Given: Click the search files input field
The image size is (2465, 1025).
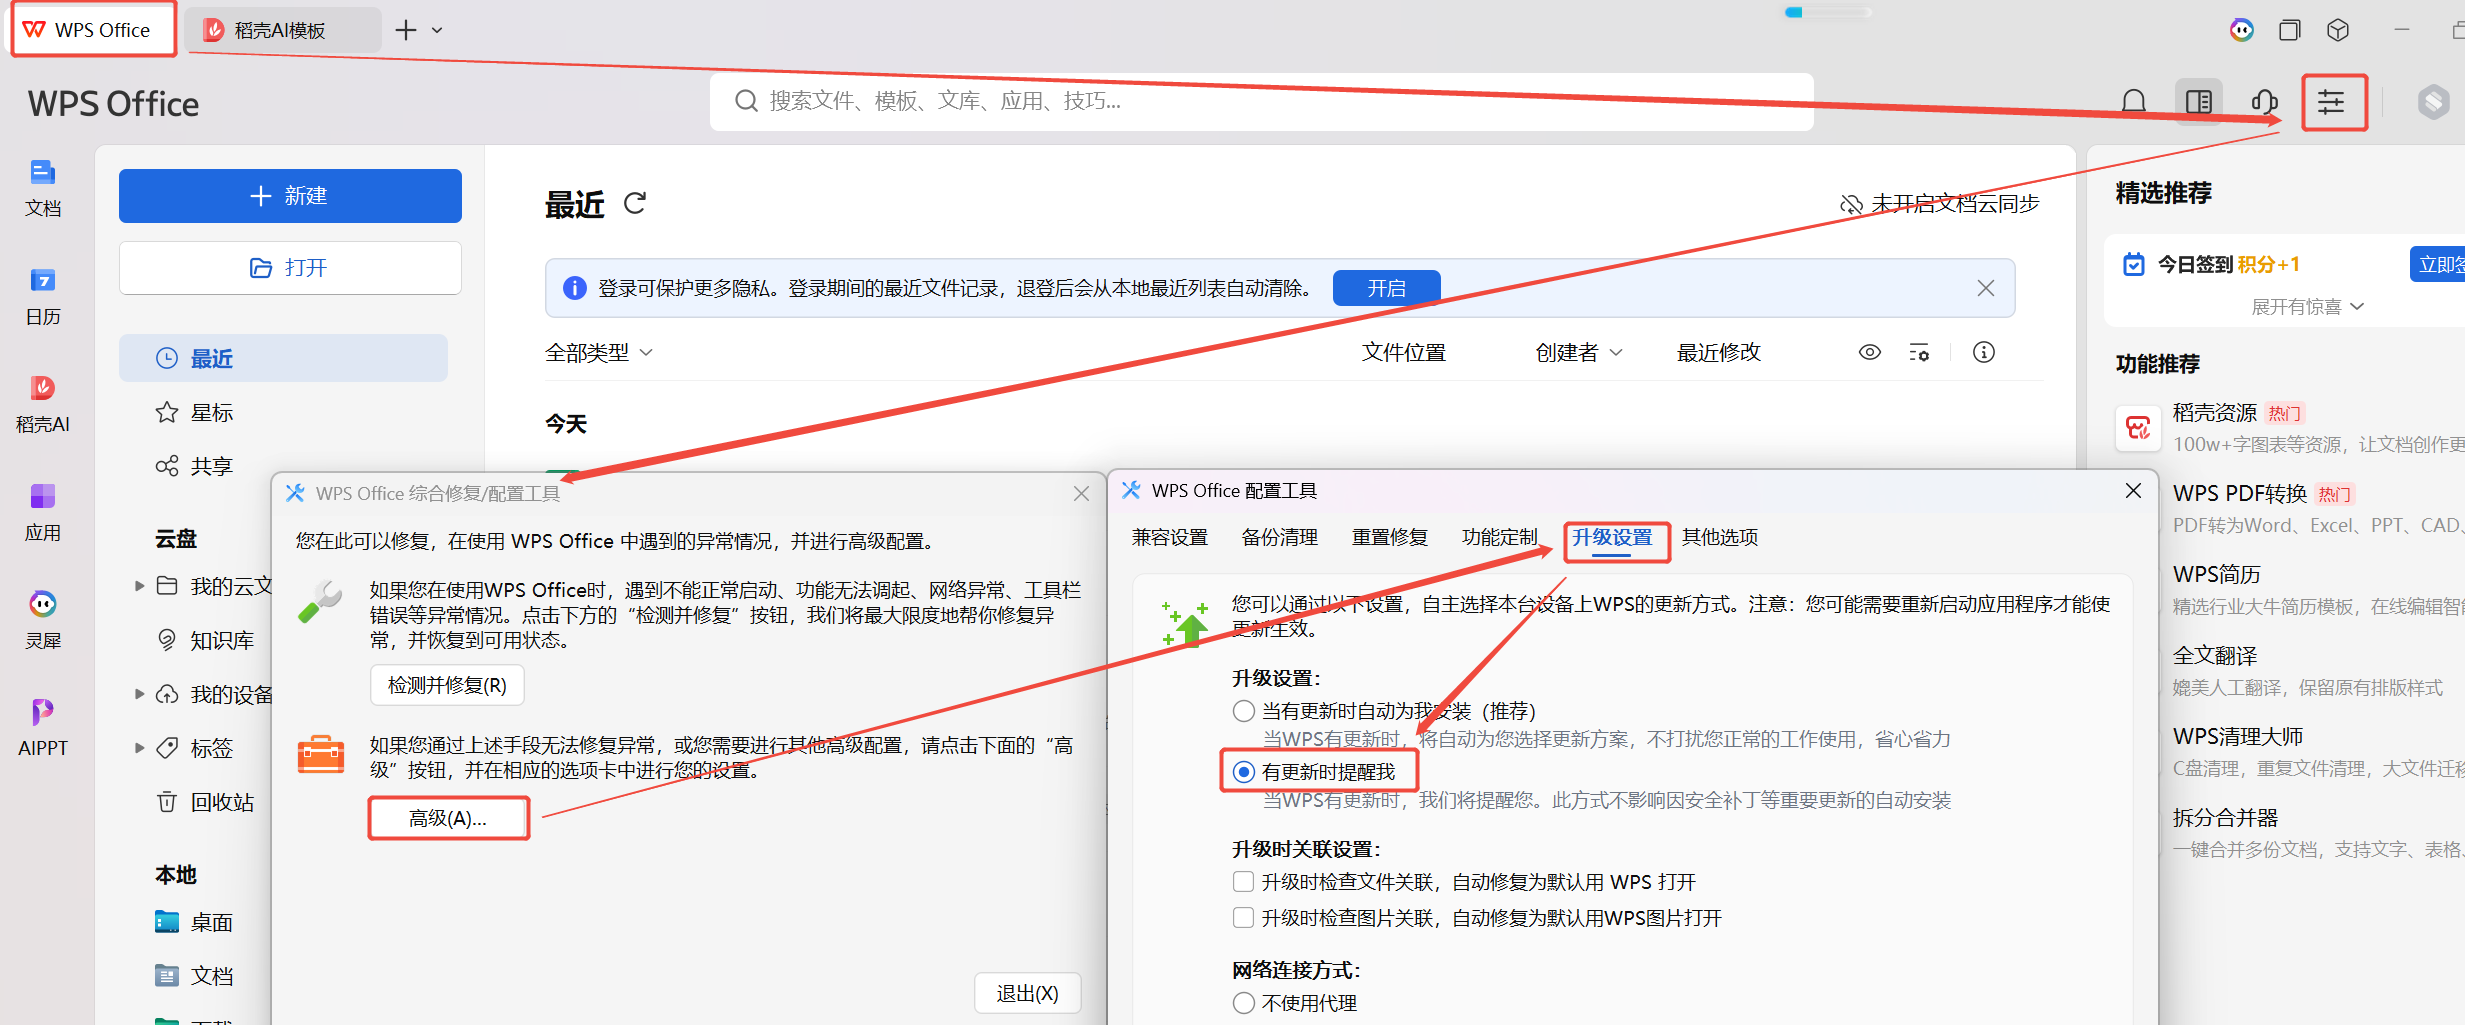Looking at the screenshot, I should [1262, 101].
